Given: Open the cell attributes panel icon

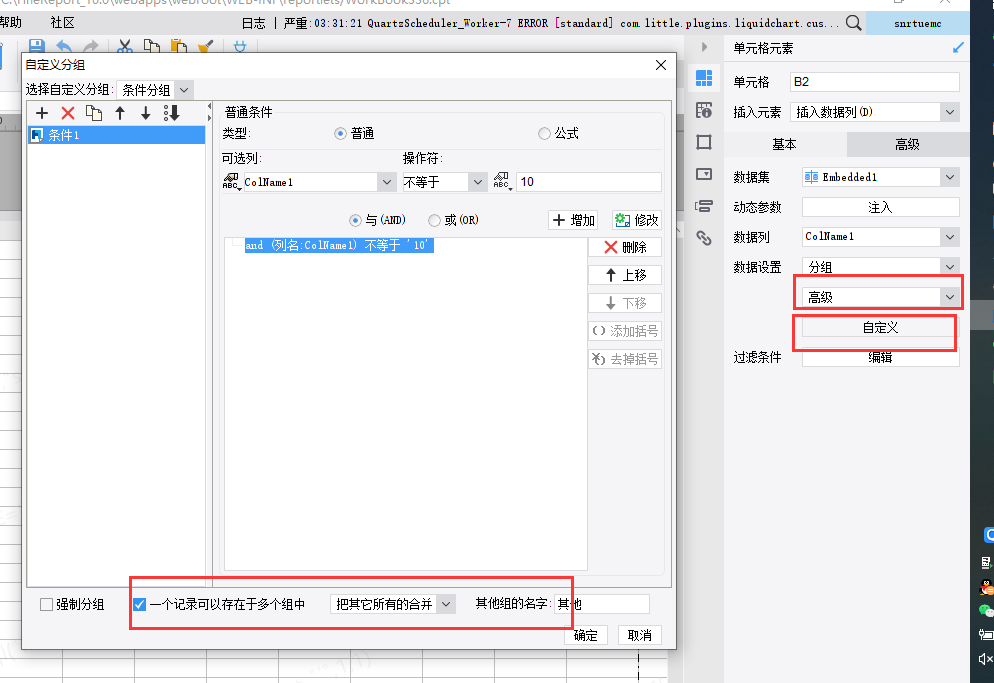Looking at the screenshot, I should [x=704, y=110].
